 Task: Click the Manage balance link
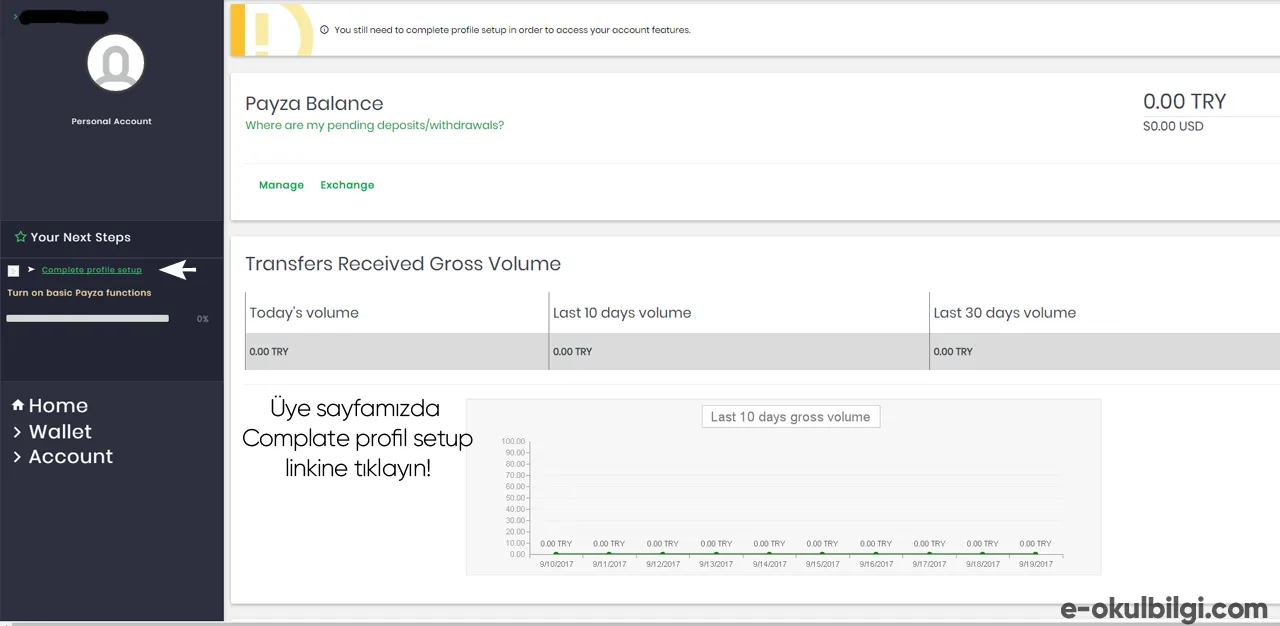[x=281, y=185]
